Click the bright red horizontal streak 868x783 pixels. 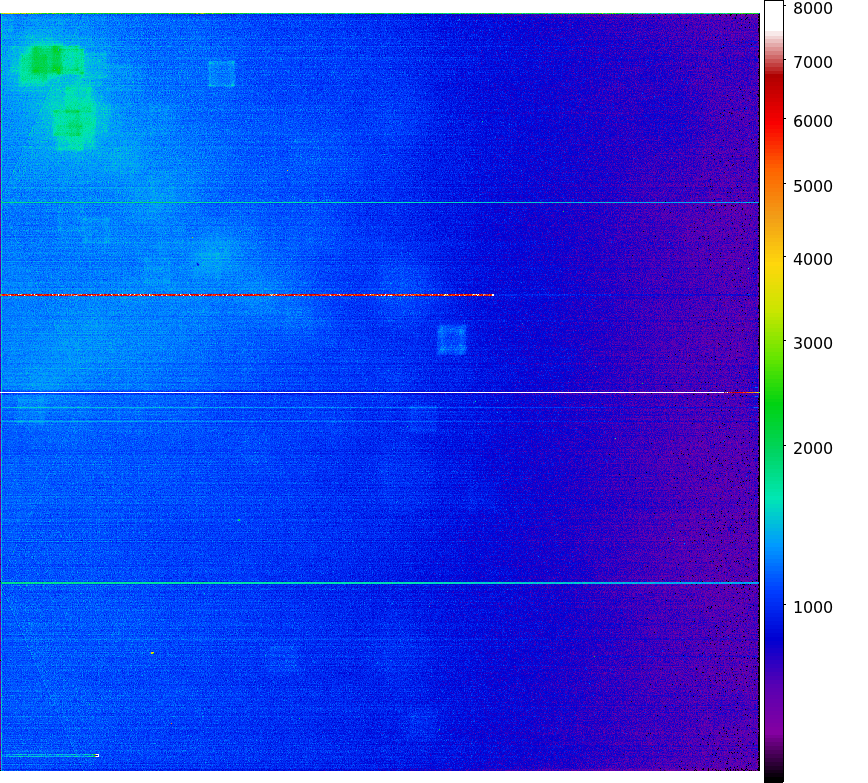click(x=247, y=295)
